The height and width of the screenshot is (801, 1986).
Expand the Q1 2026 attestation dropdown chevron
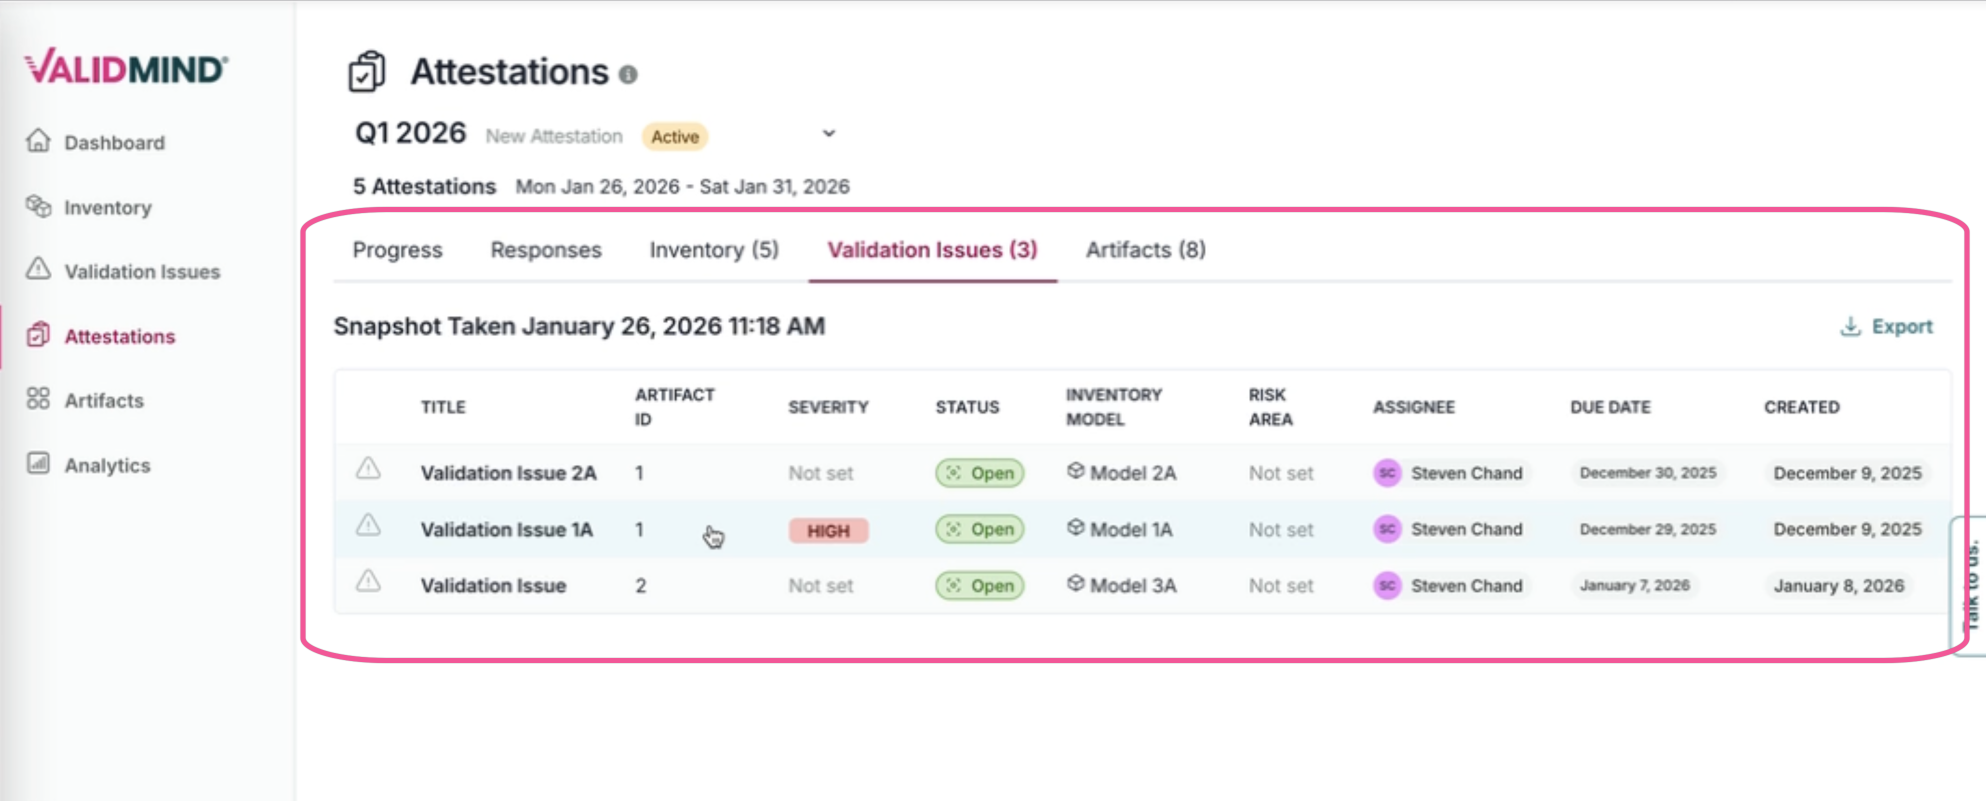click(x=828, y=134)
